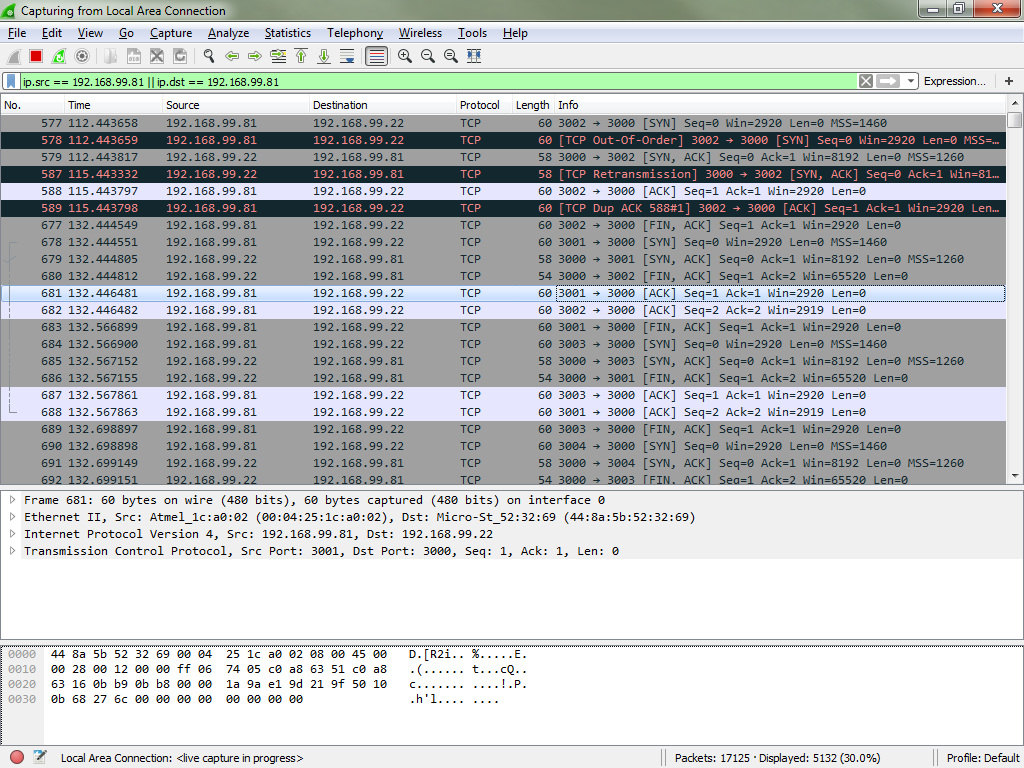Clear the display filter
The height and width of the screenshot is (768, 1024).
(x=866, y=82)
